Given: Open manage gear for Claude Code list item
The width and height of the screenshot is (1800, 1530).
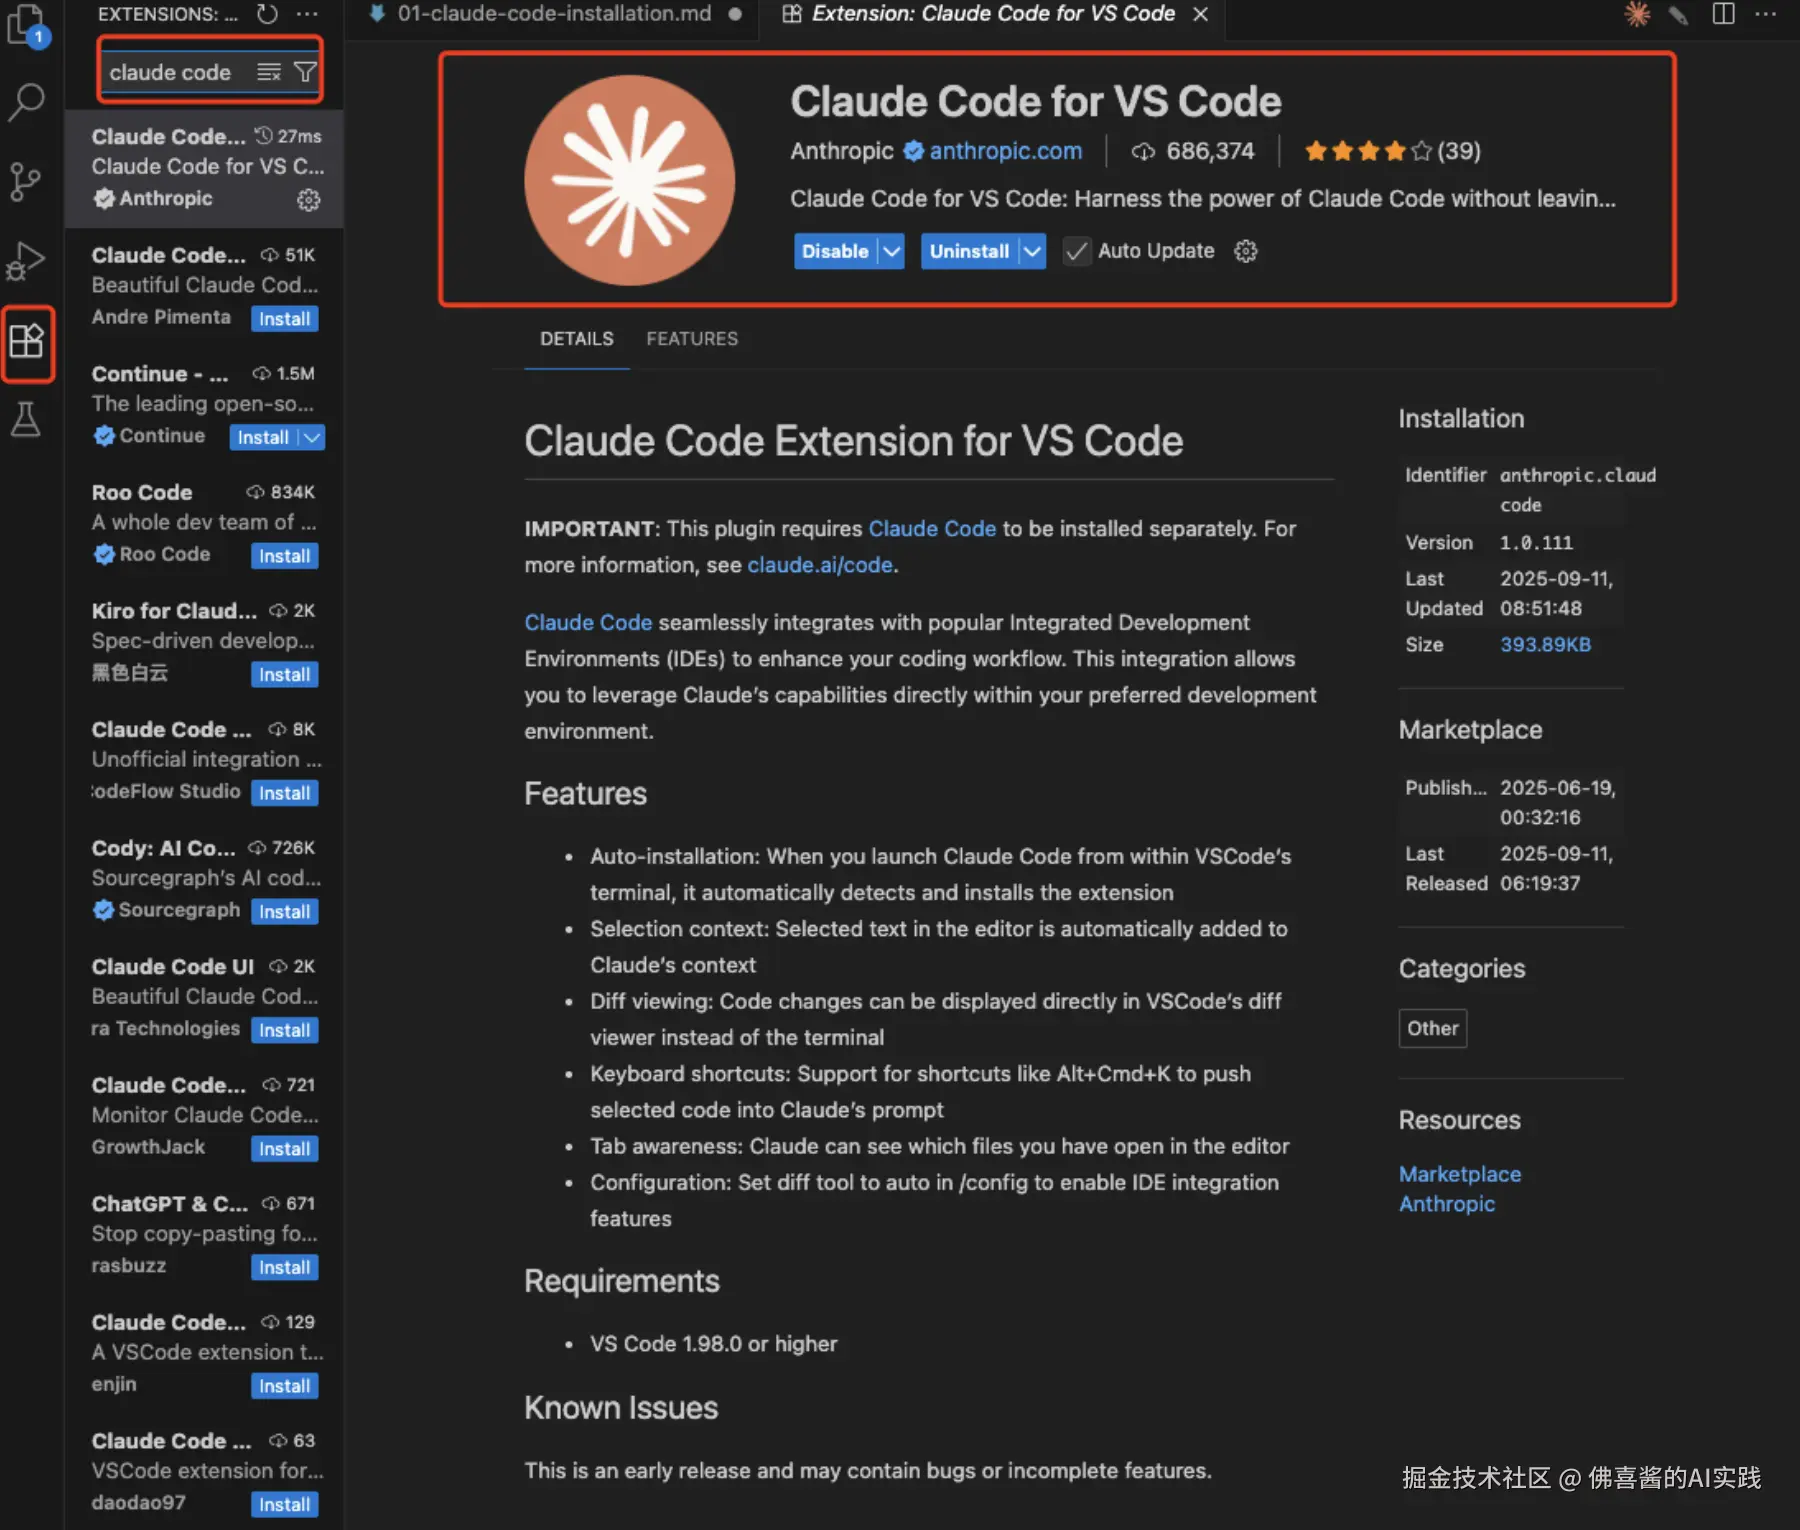Looking at the screenshot, I should pos(309,200).
